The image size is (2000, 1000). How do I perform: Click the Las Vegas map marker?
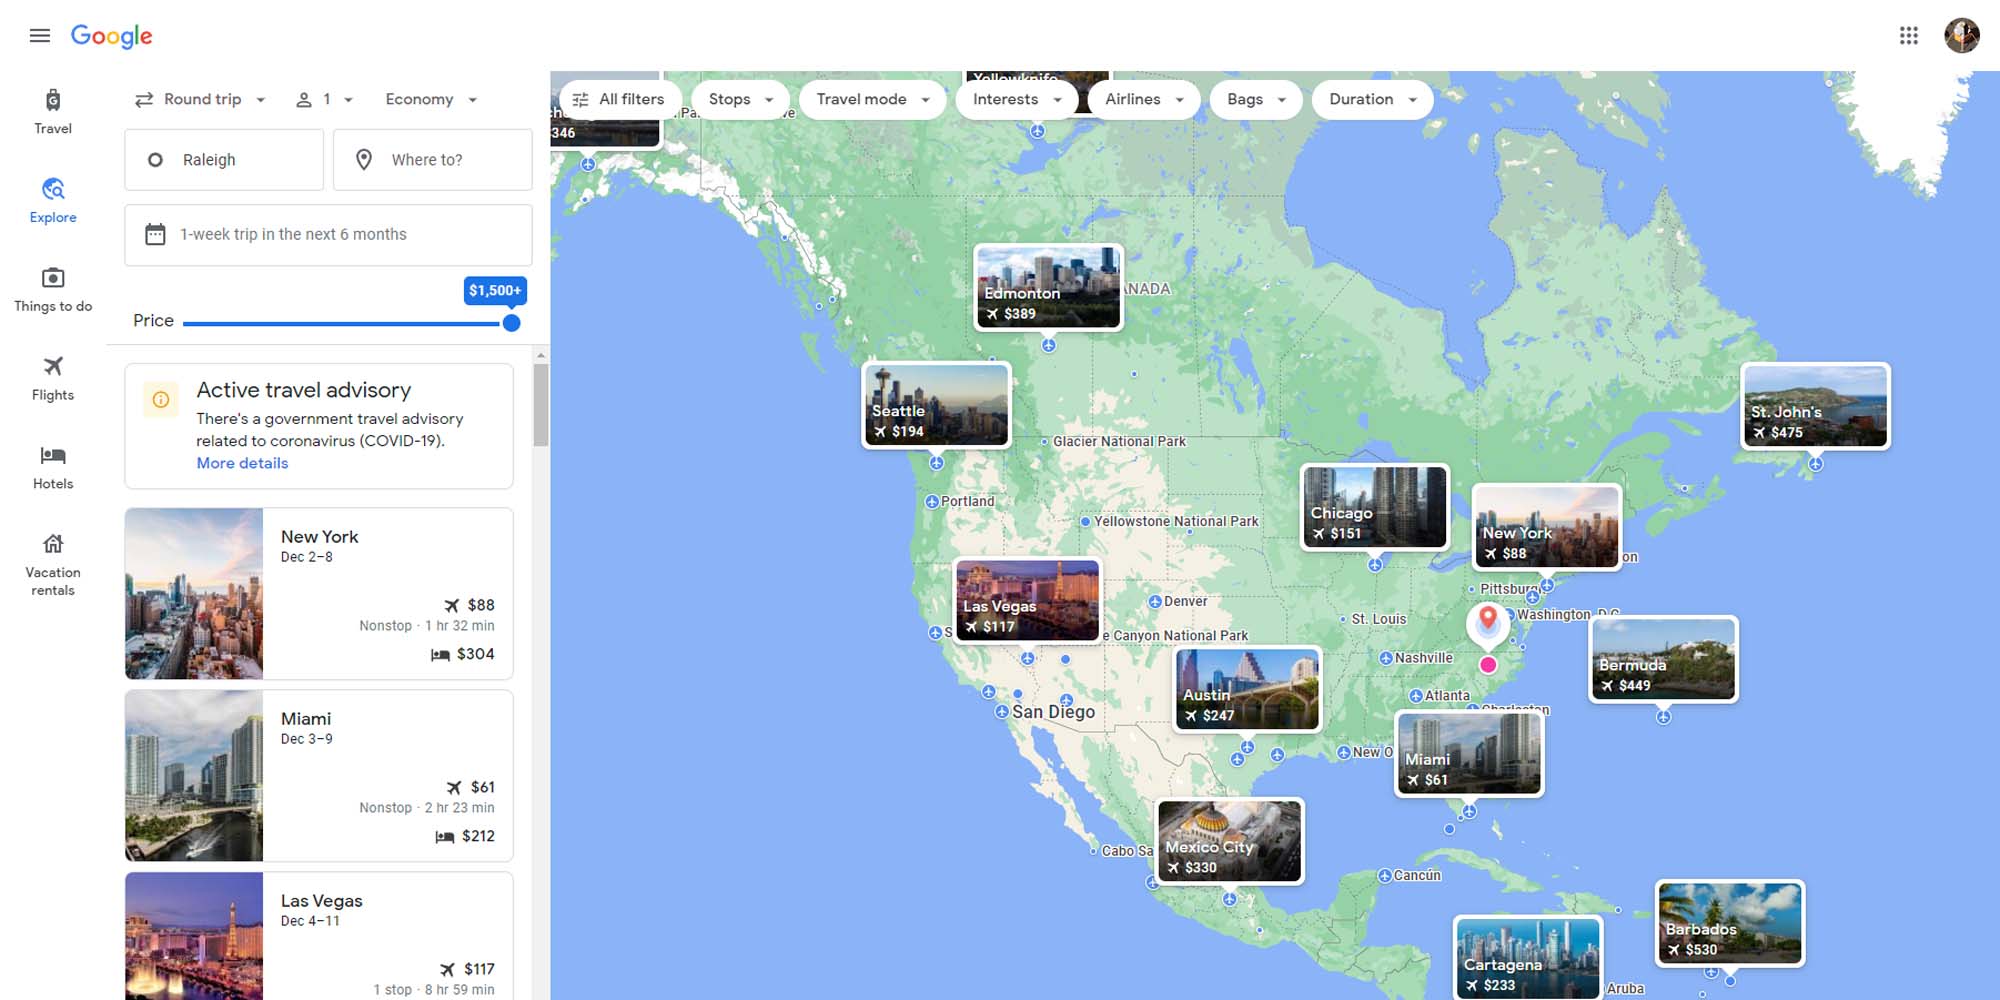pyautogui.click(x=1027, y=600)
